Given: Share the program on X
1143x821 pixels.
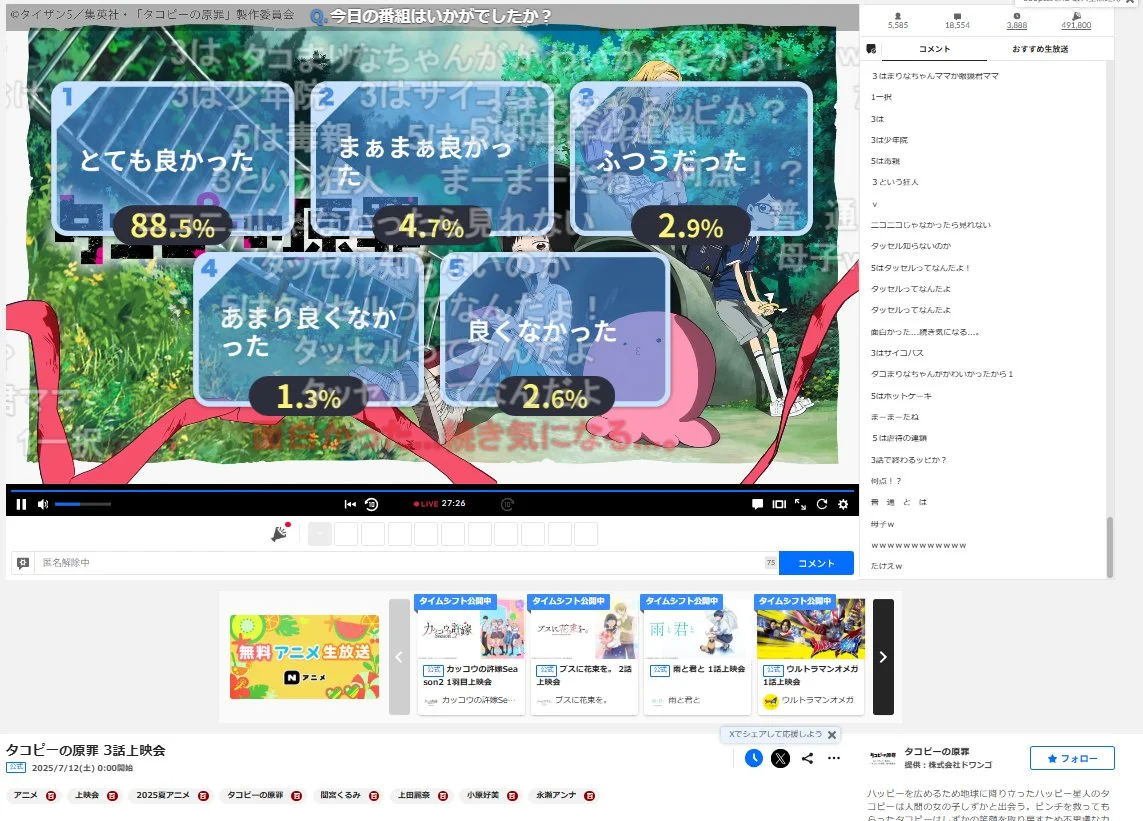Looking at the screenshot, I should (x=780, y=758).
